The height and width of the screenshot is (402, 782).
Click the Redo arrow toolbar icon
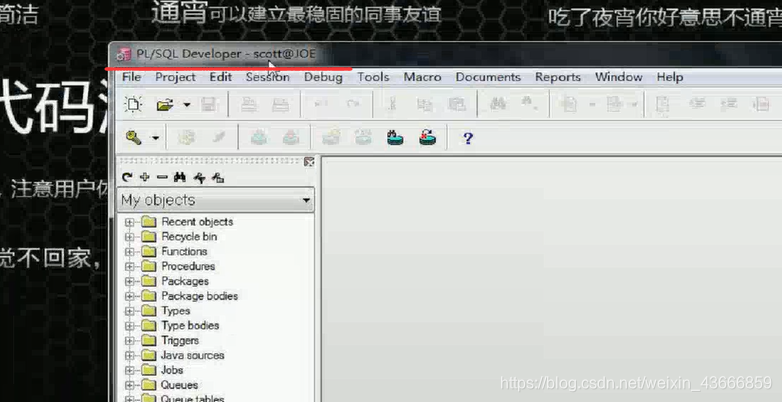click(353, 104)
